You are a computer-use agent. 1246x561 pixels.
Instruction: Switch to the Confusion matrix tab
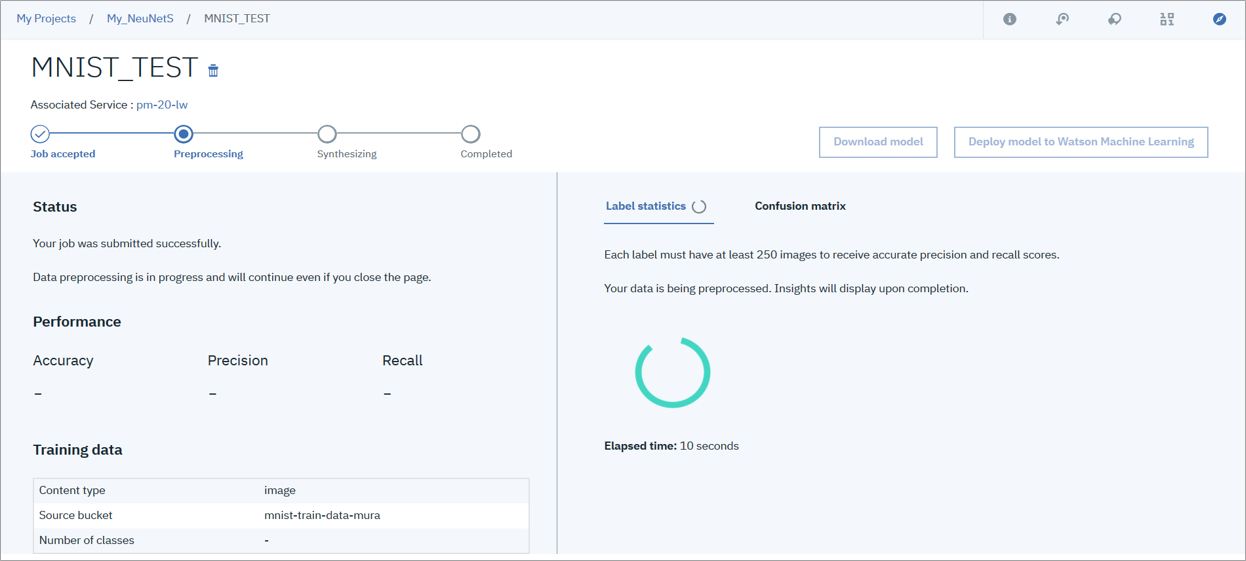tap(800, 206)
